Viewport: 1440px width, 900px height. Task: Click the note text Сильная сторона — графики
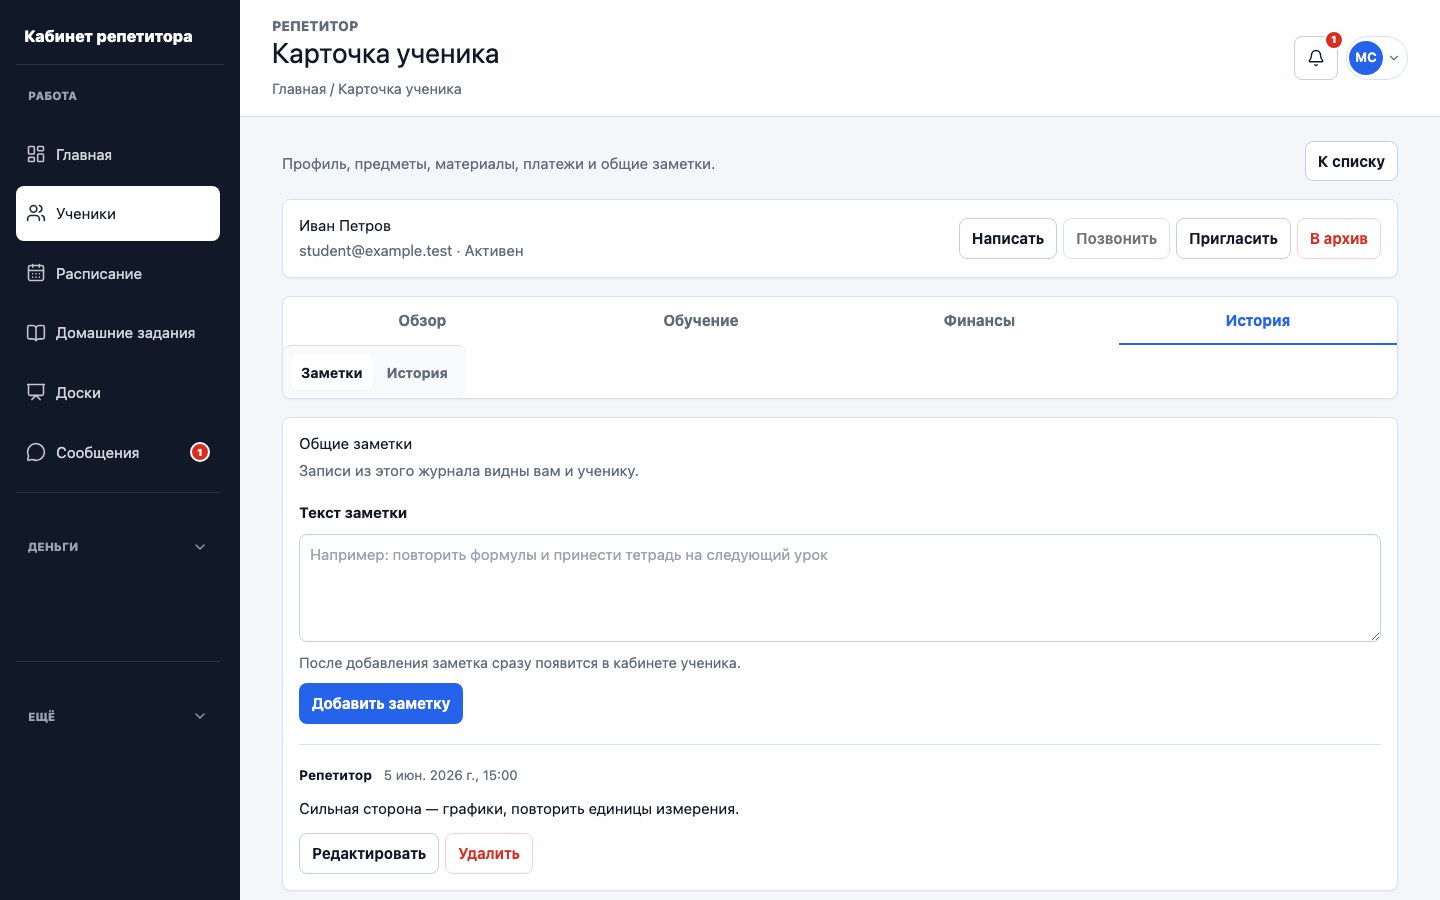click(519, 809)
